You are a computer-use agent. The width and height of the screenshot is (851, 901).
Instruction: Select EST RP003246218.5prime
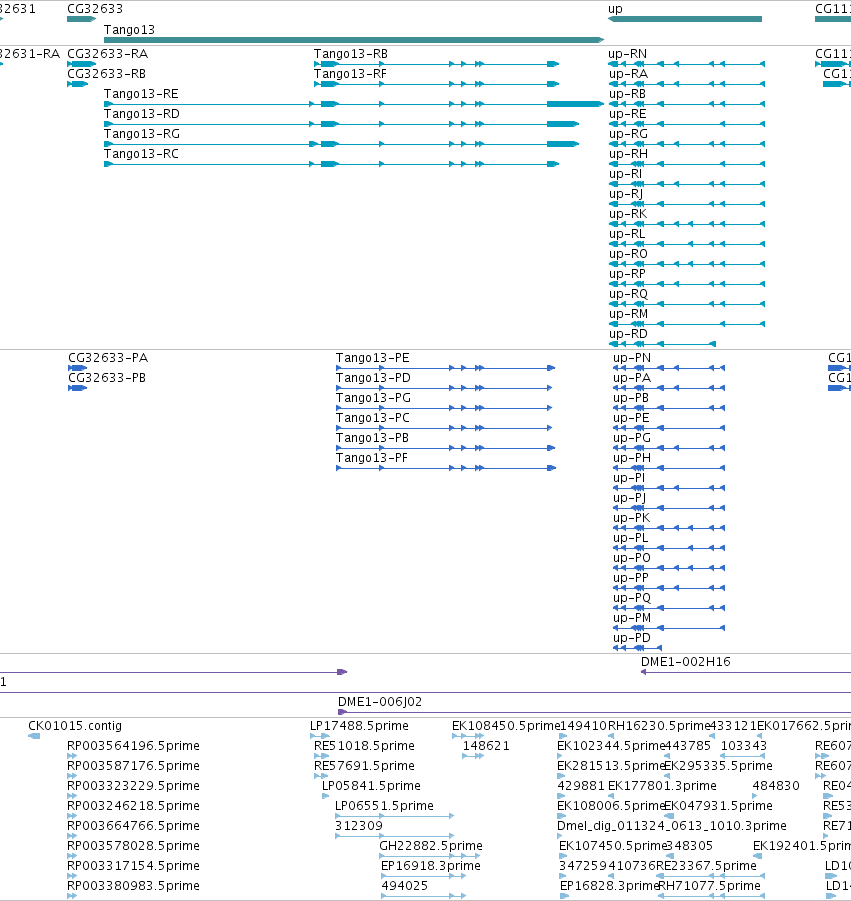coord(133,806)
